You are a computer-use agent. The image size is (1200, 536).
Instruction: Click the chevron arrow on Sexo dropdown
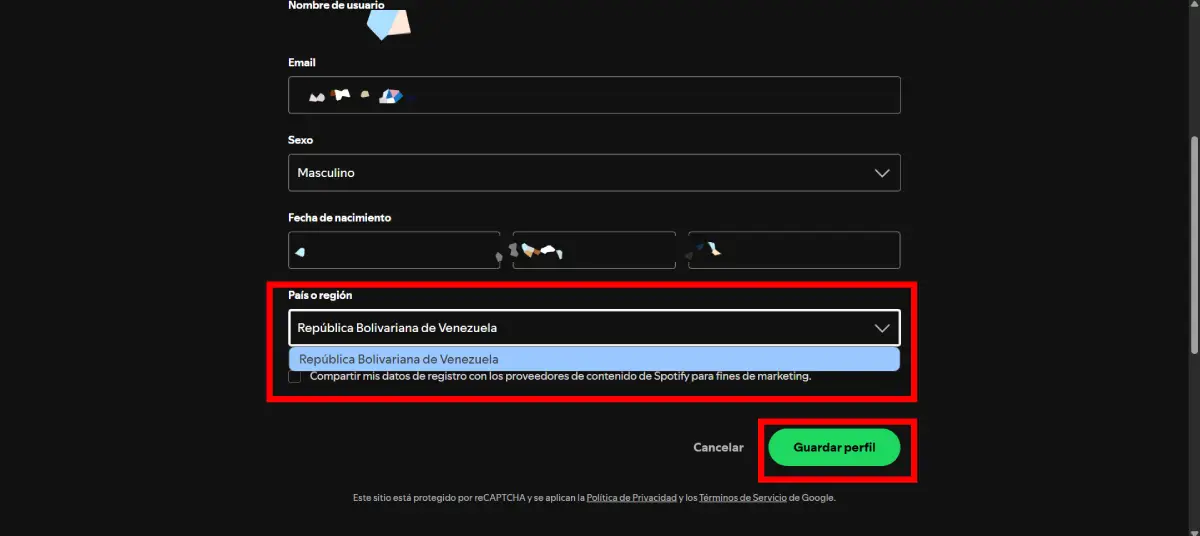(x=881, y=173)
